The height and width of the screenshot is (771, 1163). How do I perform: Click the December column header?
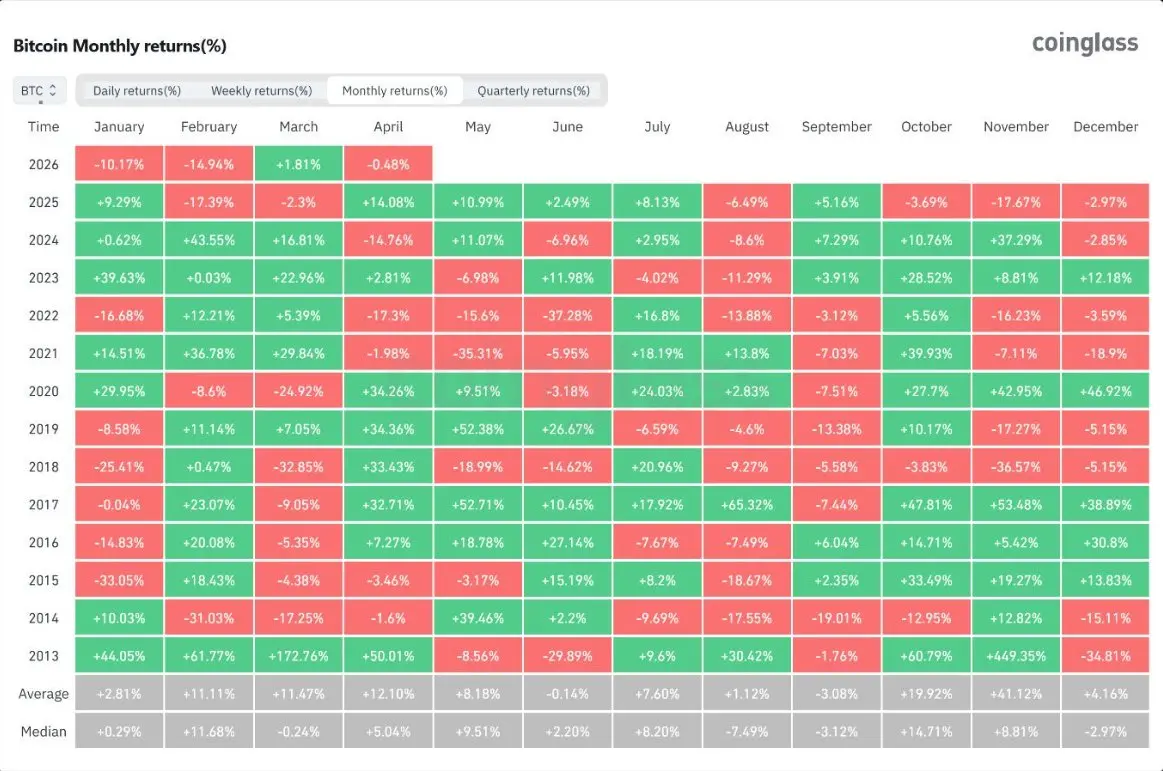1105,127
